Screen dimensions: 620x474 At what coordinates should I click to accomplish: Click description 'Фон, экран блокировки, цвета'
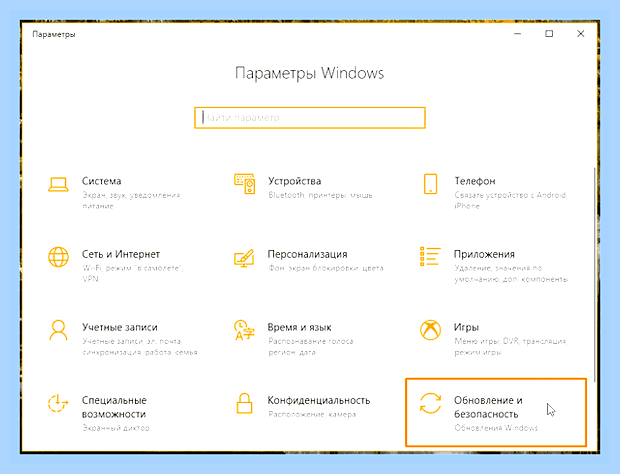tap(326, 268)
